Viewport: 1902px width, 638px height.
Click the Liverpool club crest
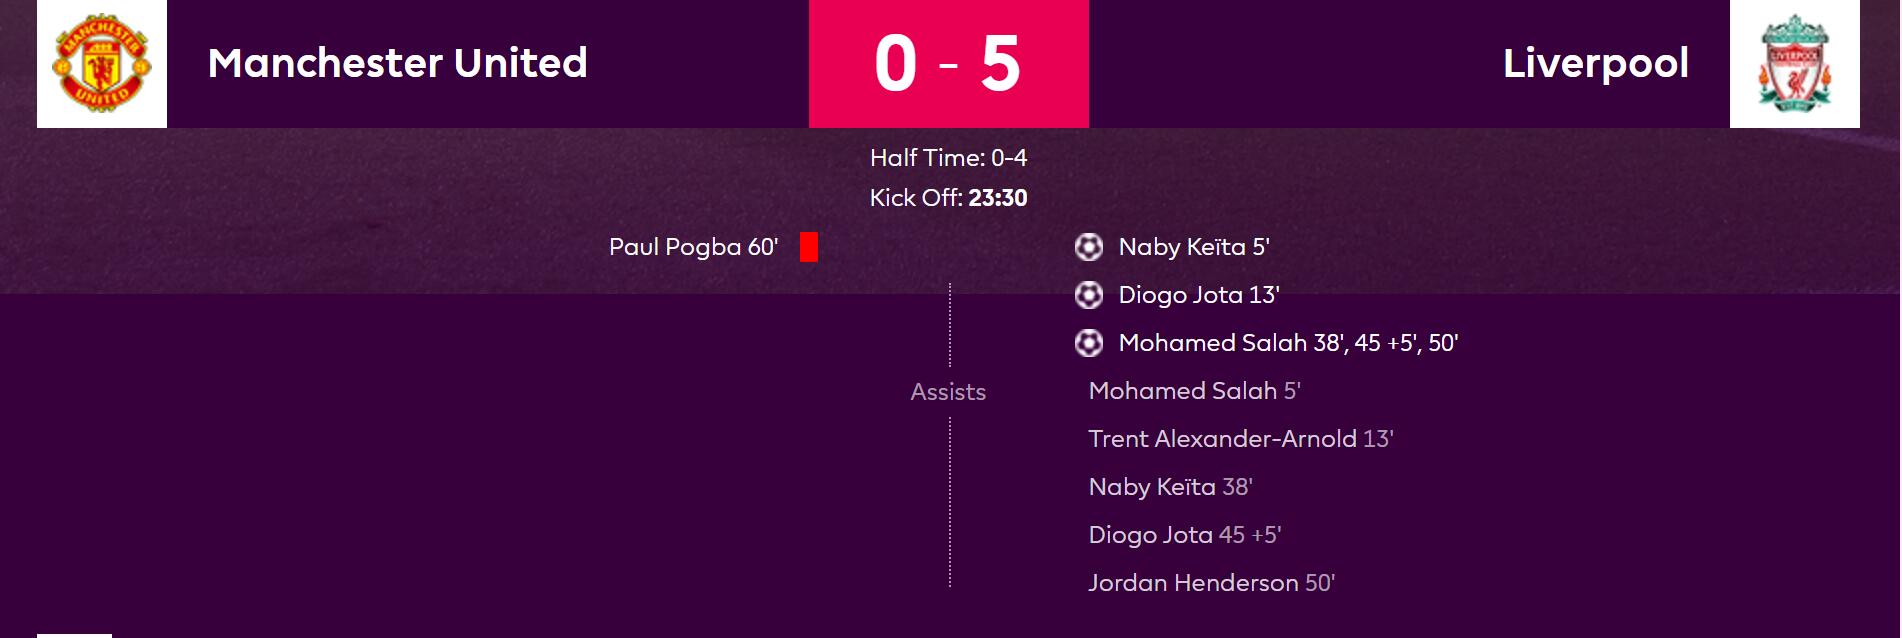(x=1795, y=63)
